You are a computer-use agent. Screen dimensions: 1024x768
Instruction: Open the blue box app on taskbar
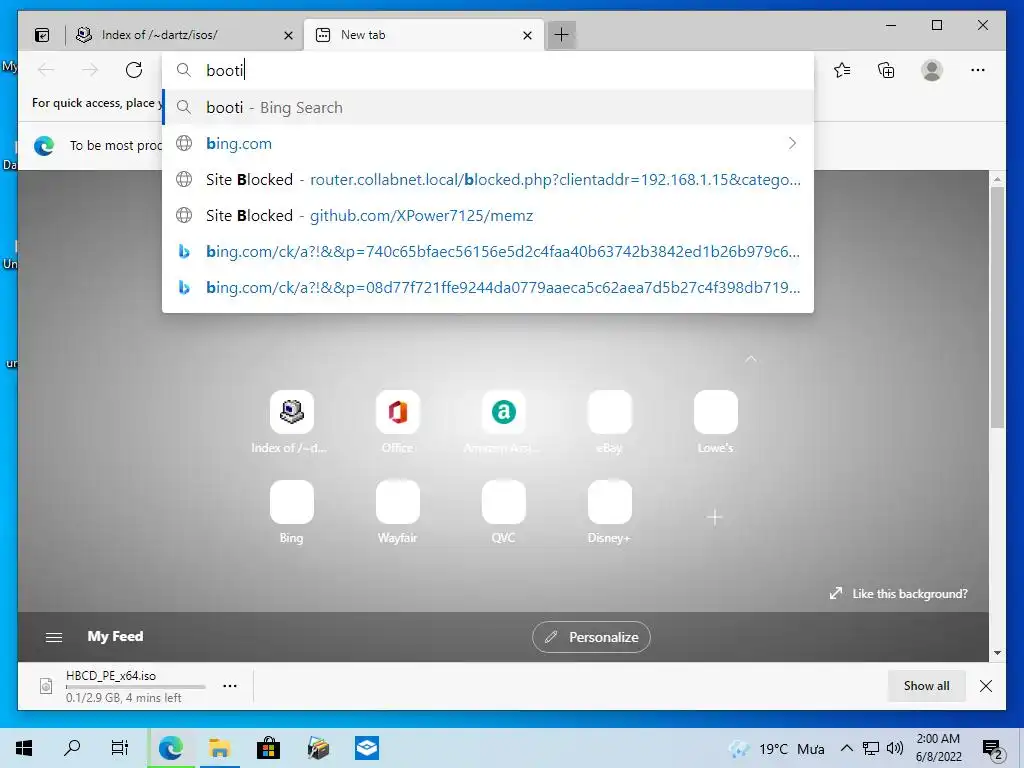(367, 748)
